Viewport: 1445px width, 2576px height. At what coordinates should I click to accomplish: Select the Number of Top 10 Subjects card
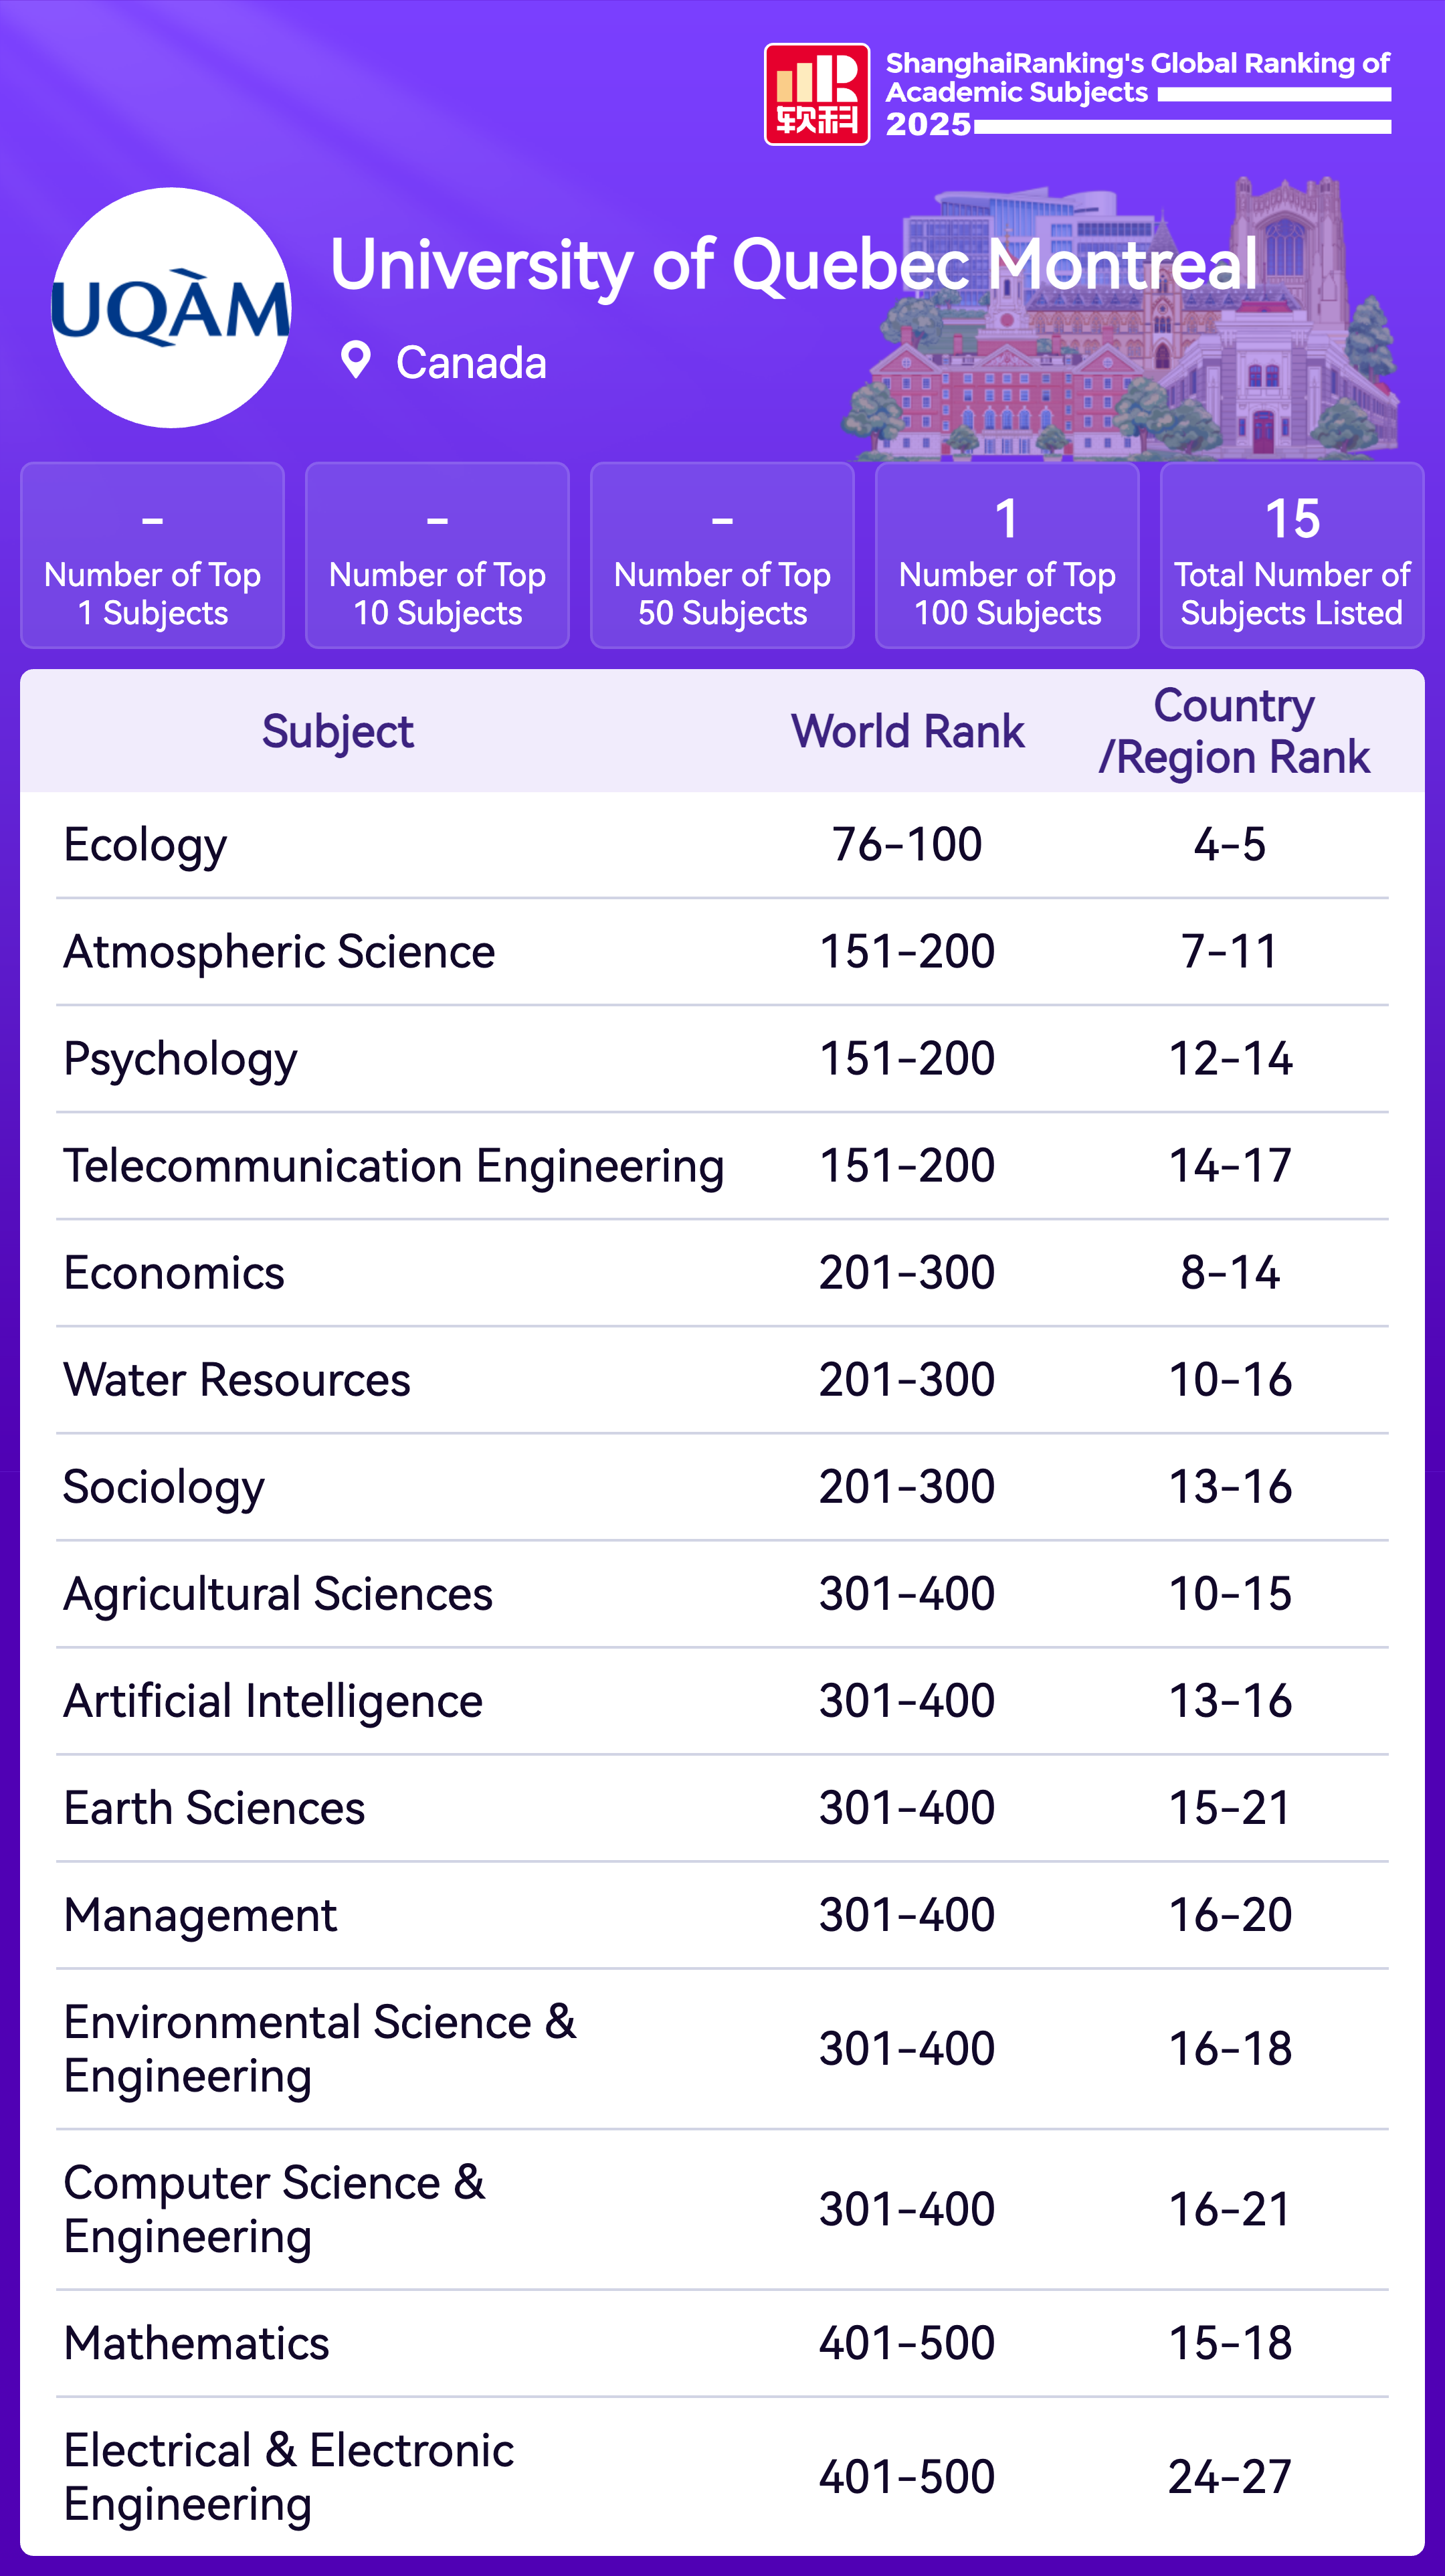click(x=437, y=555)
